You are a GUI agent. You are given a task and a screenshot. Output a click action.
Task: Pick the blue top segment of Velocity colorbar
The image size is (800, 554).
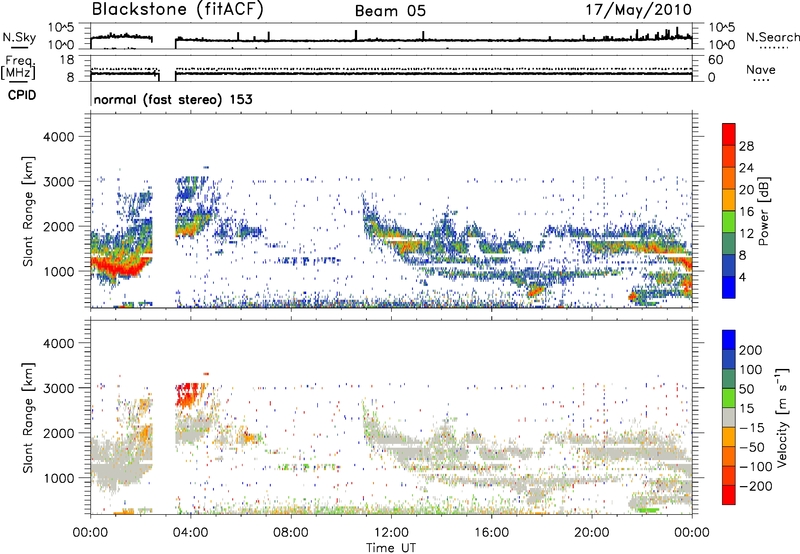click(x=729, y=340)
